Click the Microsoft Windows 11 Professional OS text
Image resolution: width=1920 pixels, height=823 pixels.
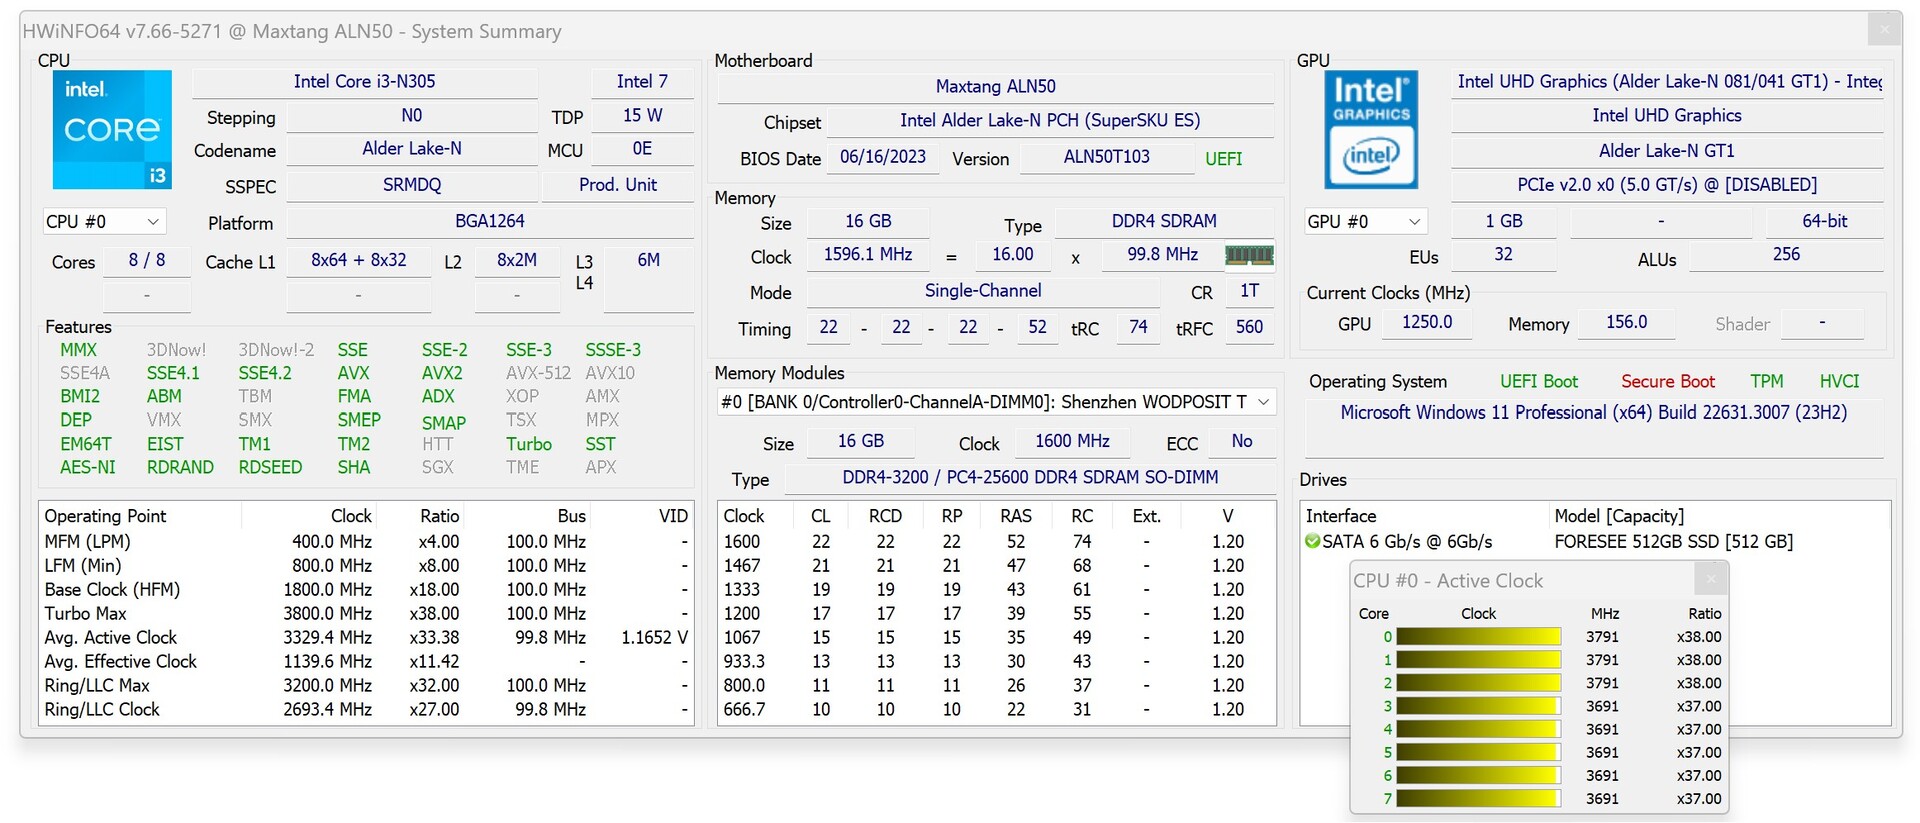click(x=1593, y=413)
